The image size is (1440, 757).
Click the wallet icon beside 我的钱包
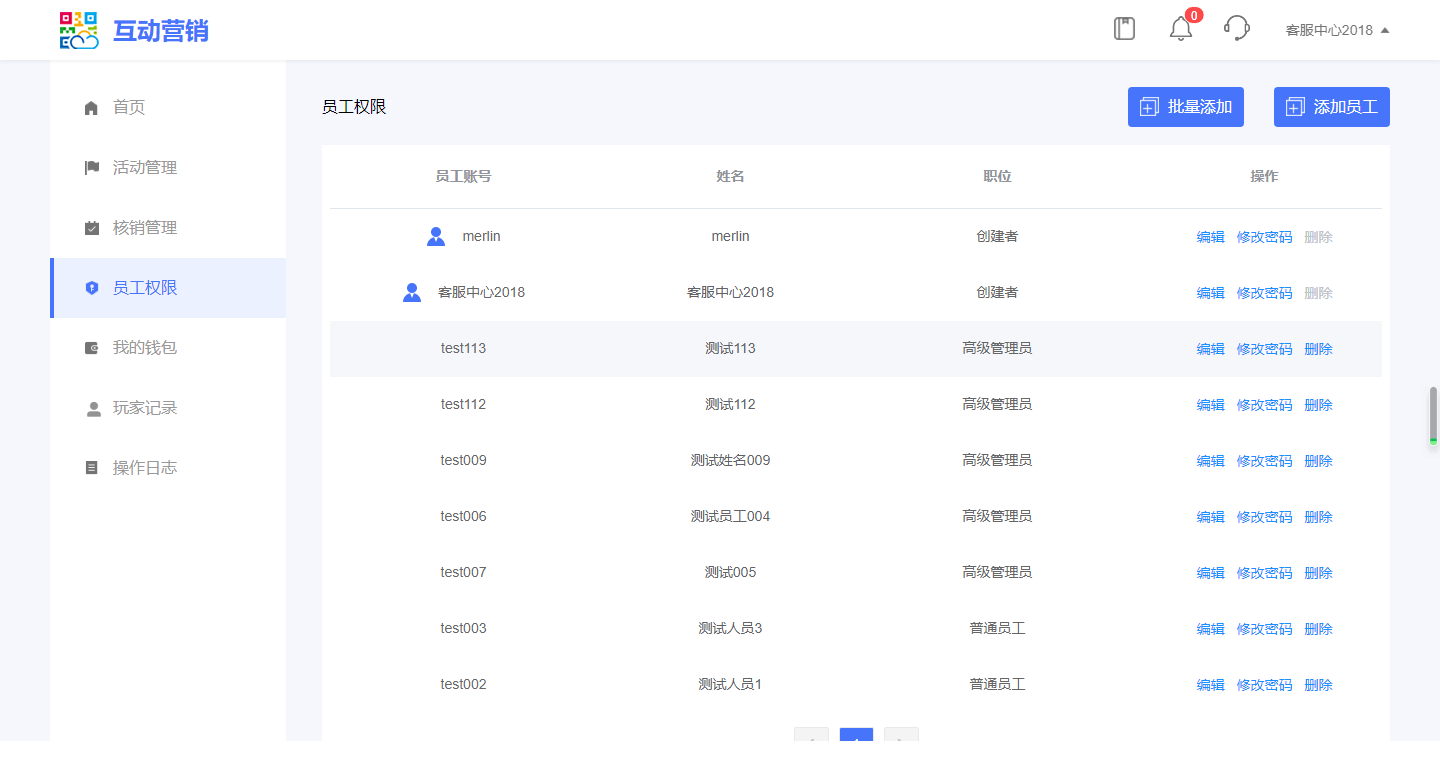[92, 348]
